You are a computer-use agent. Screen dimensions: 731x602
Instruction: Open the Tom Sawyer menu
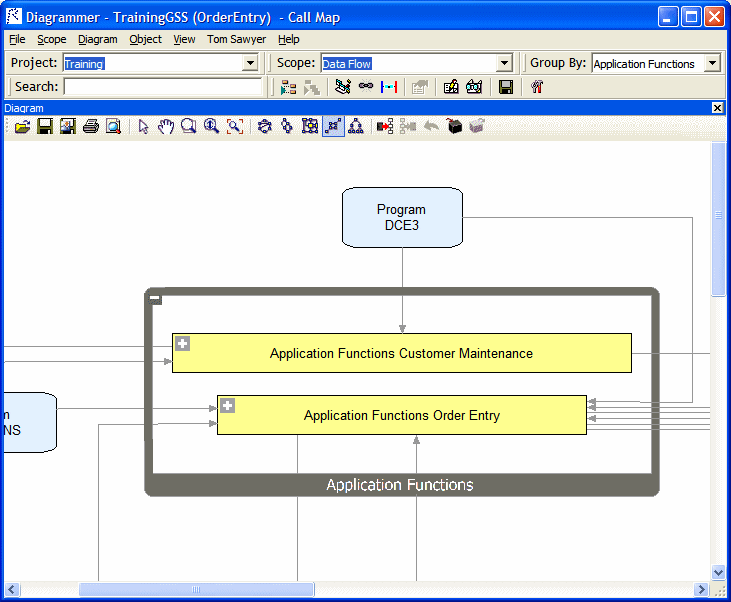[x=236, y=40]
